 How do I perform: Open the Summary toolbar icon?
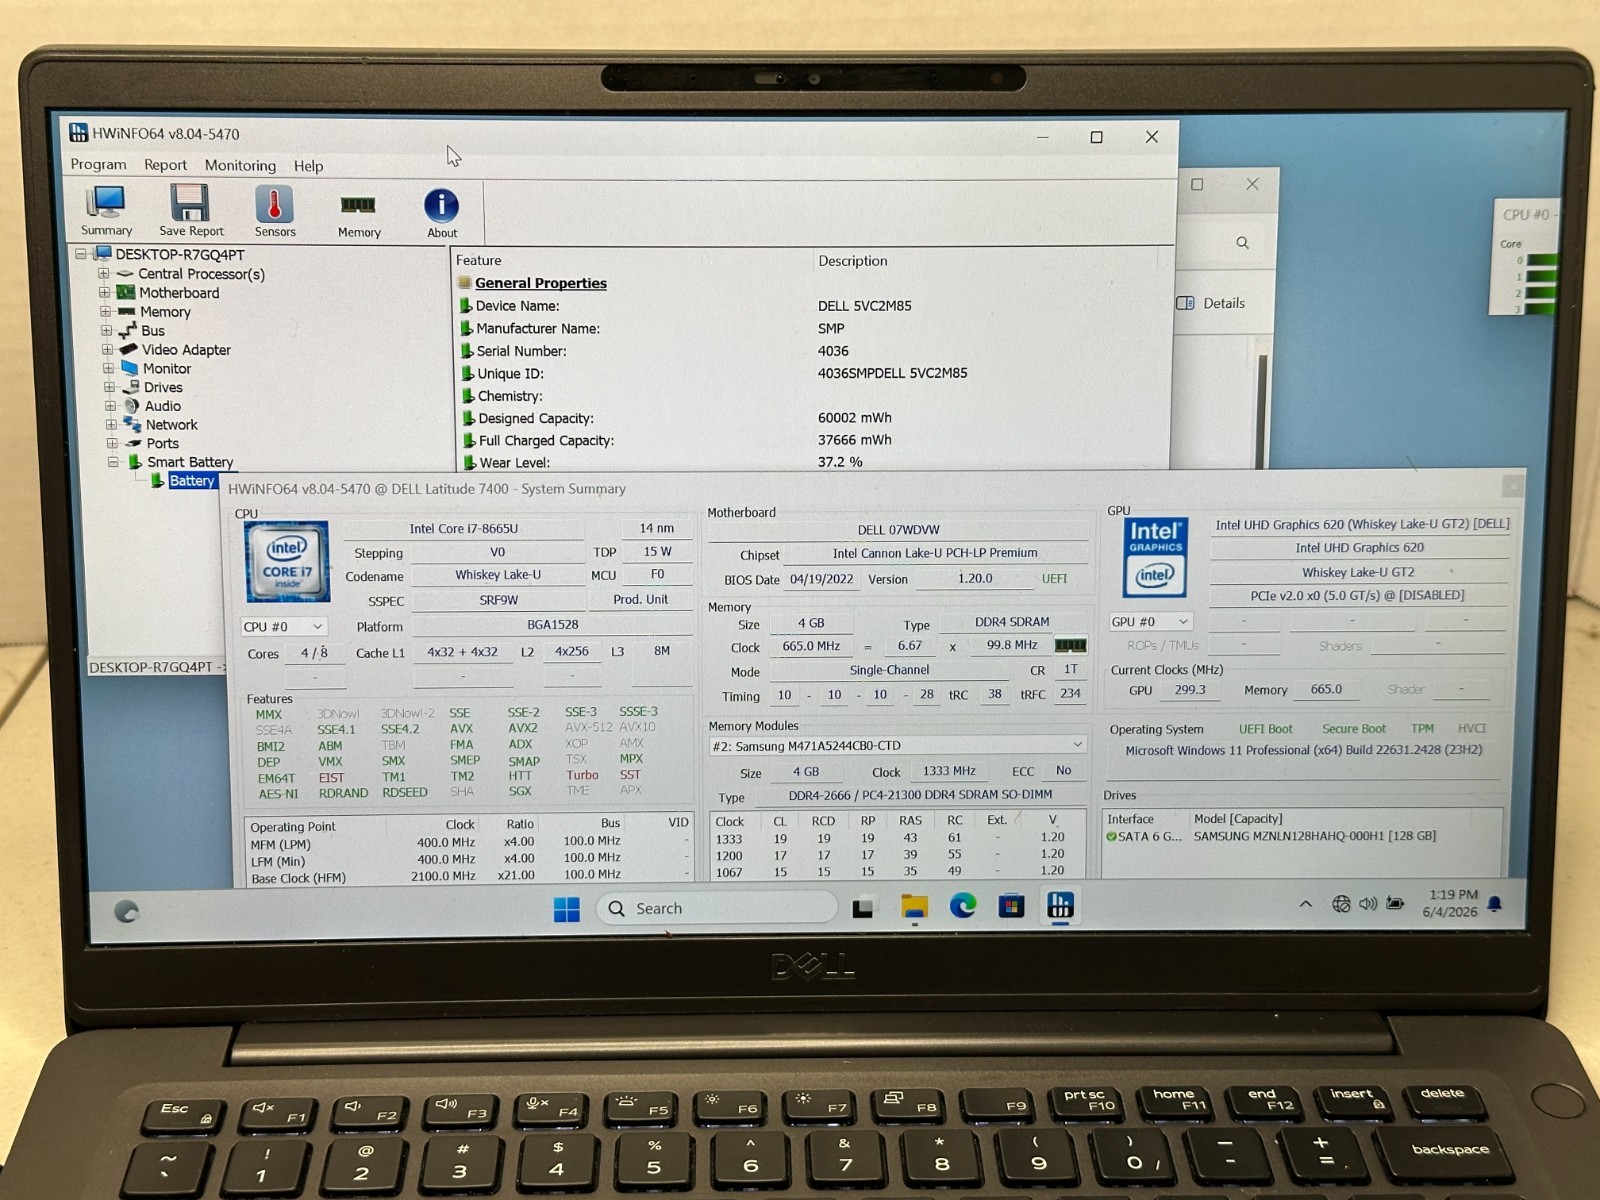[106, 211]
